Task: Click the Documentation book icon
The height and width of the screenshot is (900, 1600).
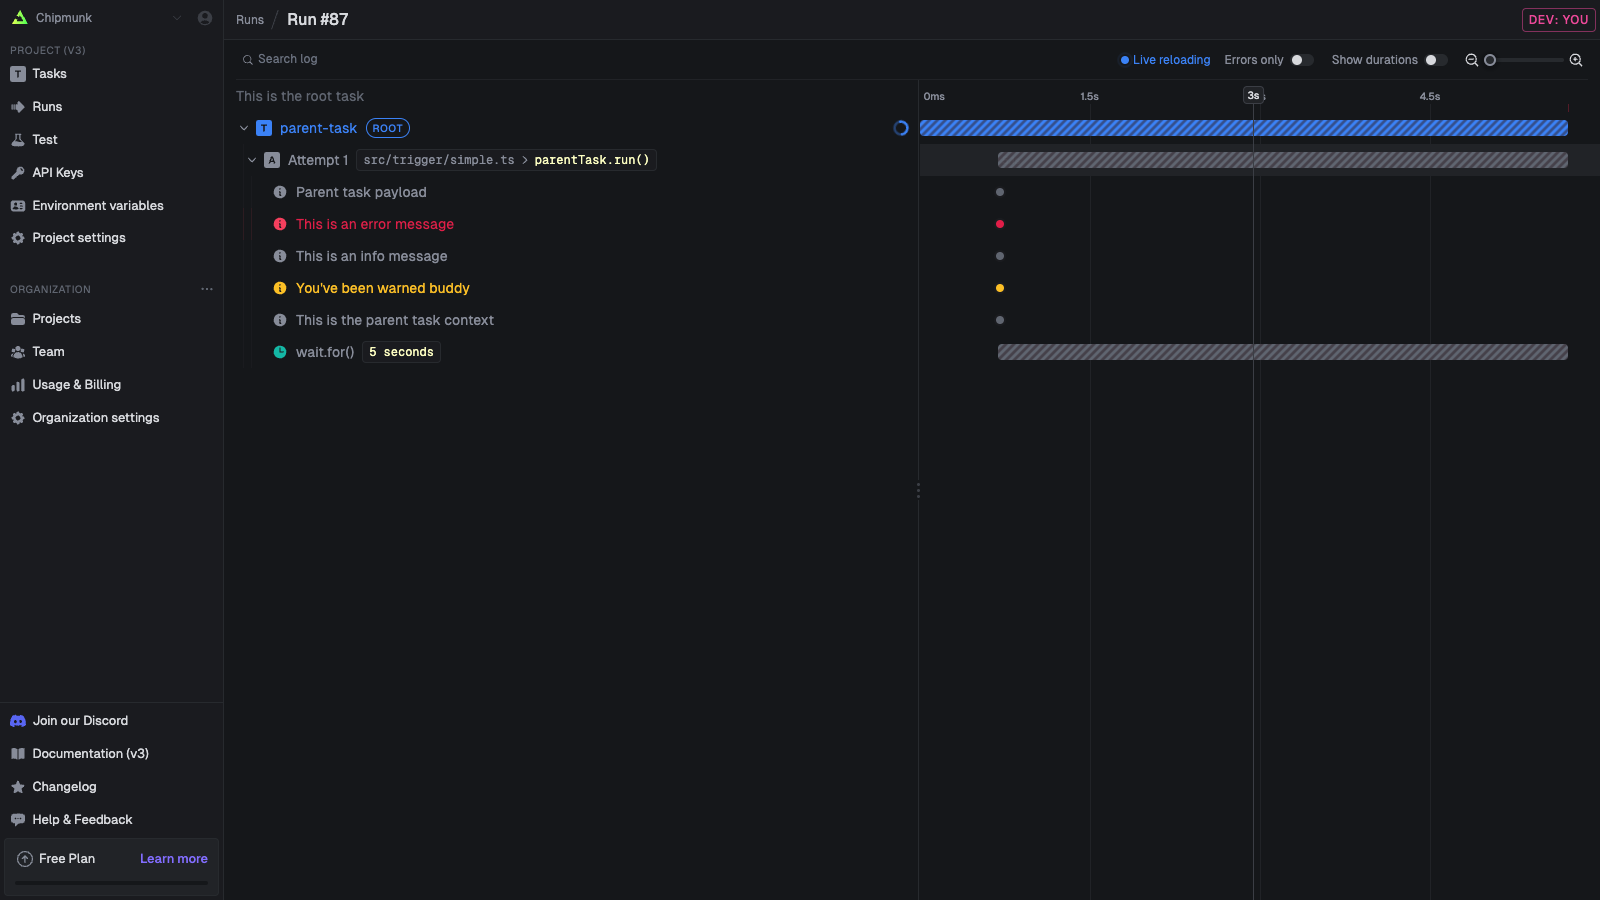Action: 18,754
